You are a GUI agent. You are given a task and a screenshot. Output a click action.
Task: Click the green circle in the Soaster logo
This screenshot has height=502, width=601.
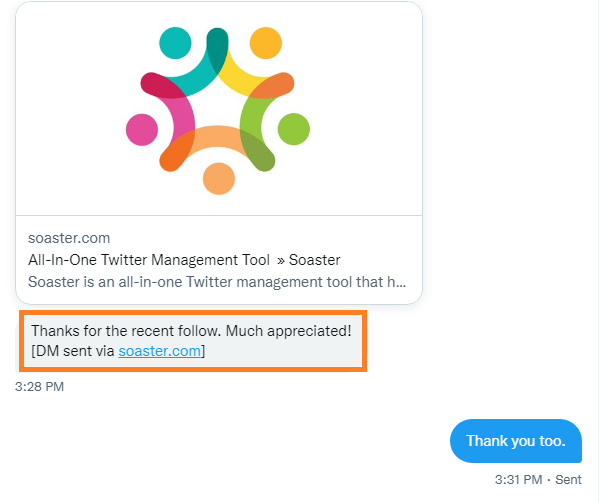click(x=294, y=129)
